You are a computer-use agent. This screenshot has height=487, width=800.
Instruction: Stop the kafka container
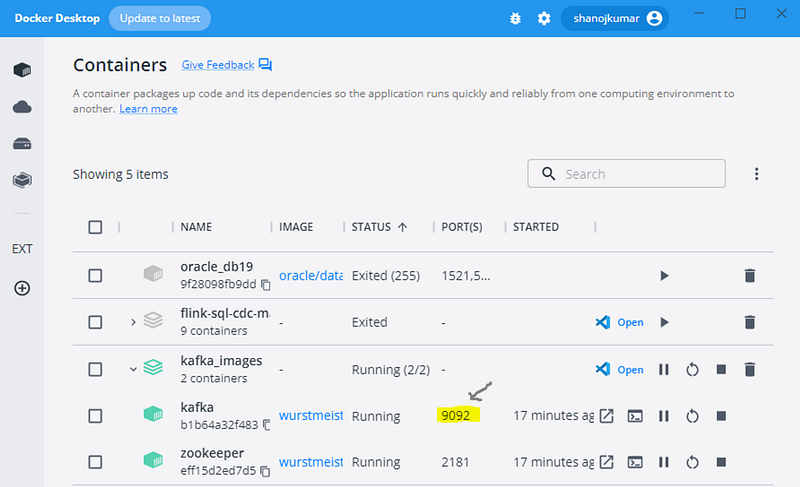point(721,416)
